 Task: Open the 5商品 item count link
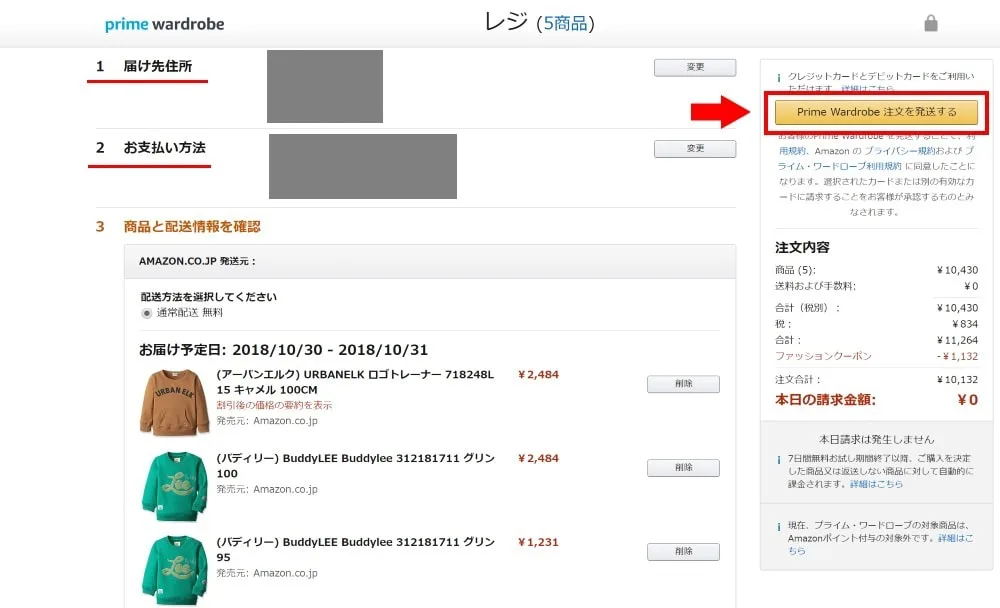(x=565, y=23)
